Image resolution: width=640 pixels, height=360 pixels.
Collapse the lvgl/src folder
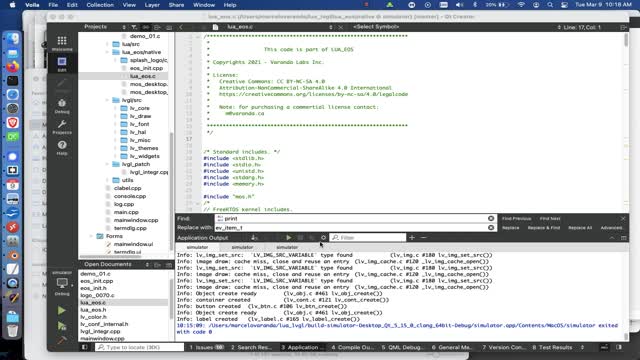tap(107, 100)
